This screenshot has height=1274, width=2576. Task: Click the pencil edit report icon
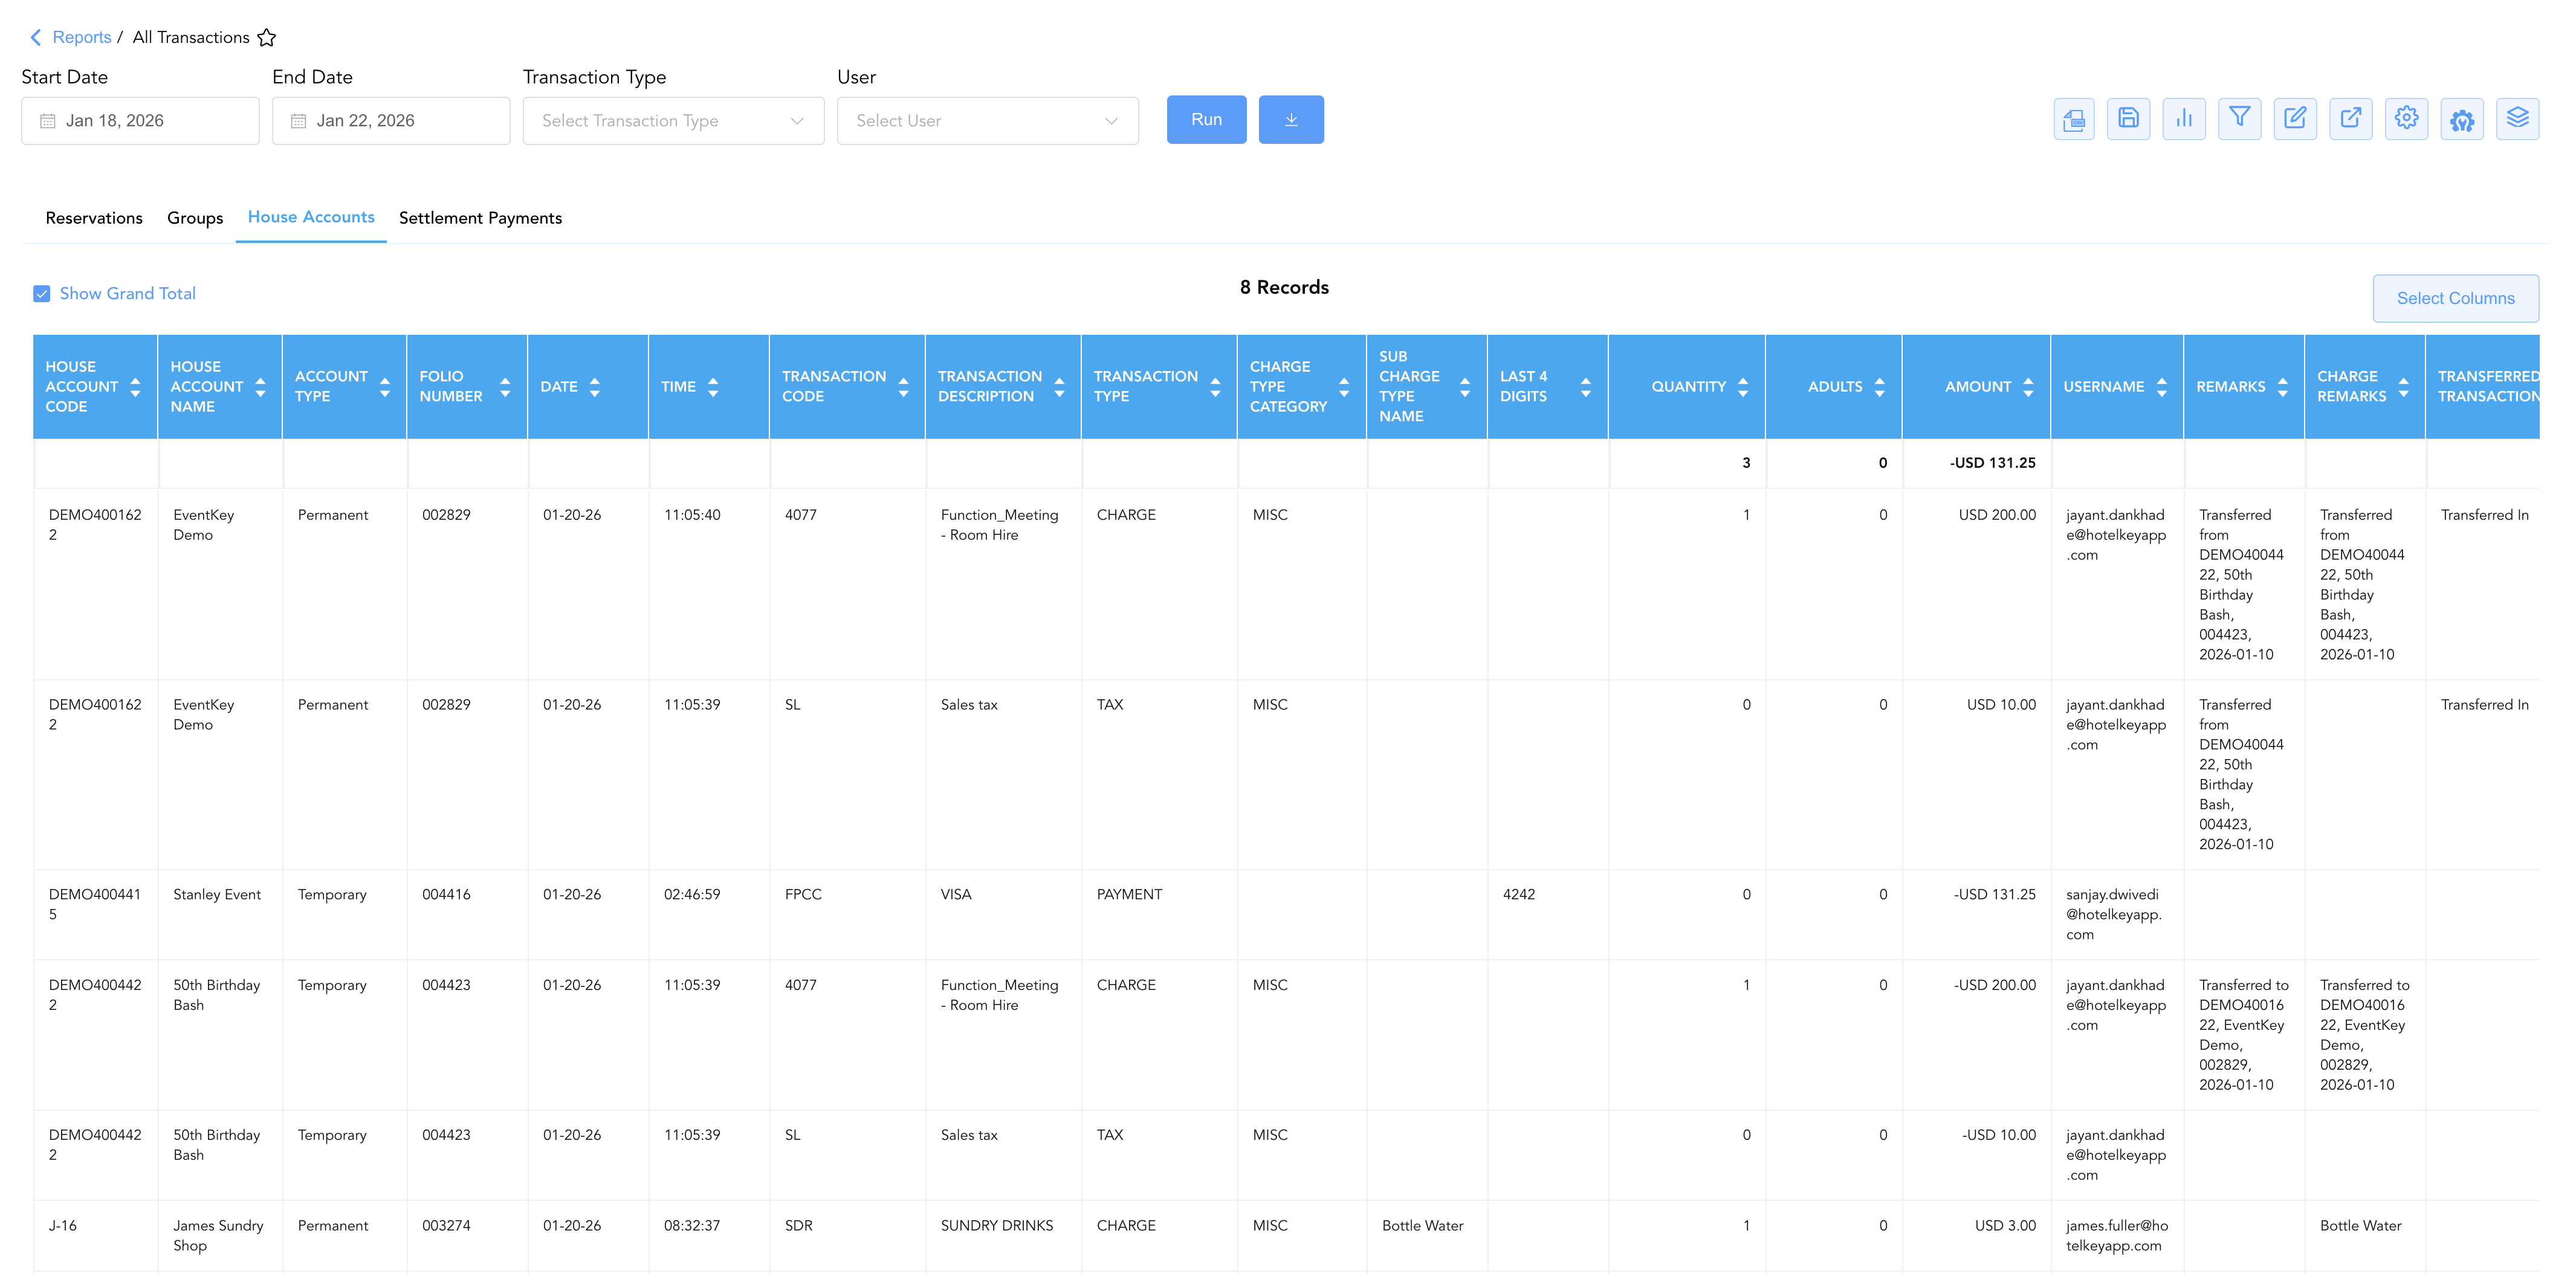point(2295,120)
